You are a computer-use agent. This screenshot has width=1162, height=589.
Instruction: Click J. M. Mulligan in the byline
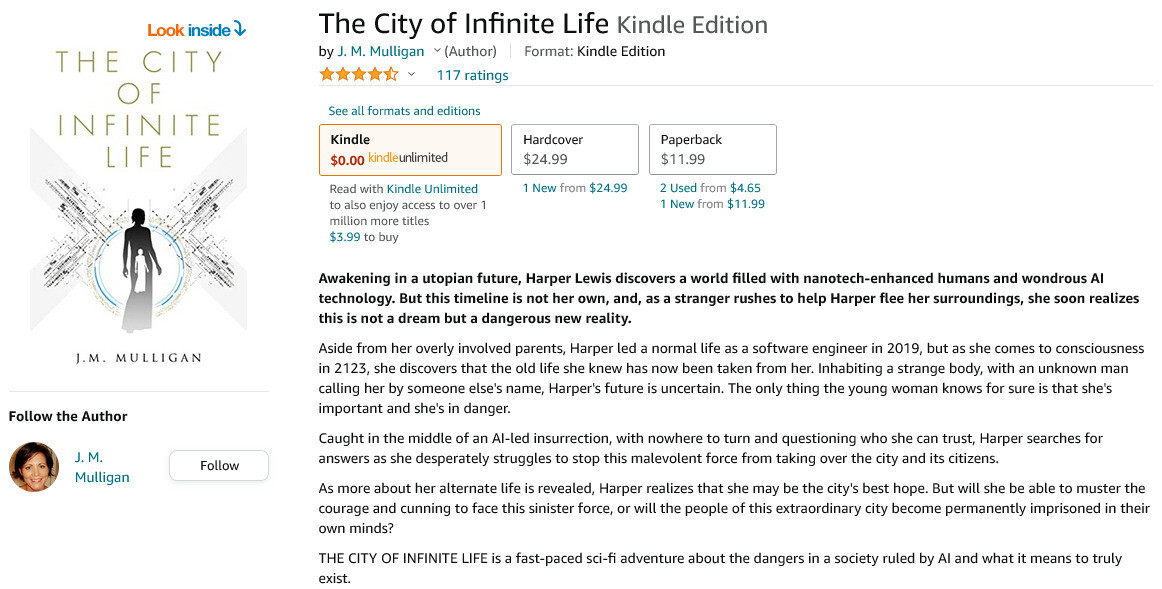coord(381,51)
